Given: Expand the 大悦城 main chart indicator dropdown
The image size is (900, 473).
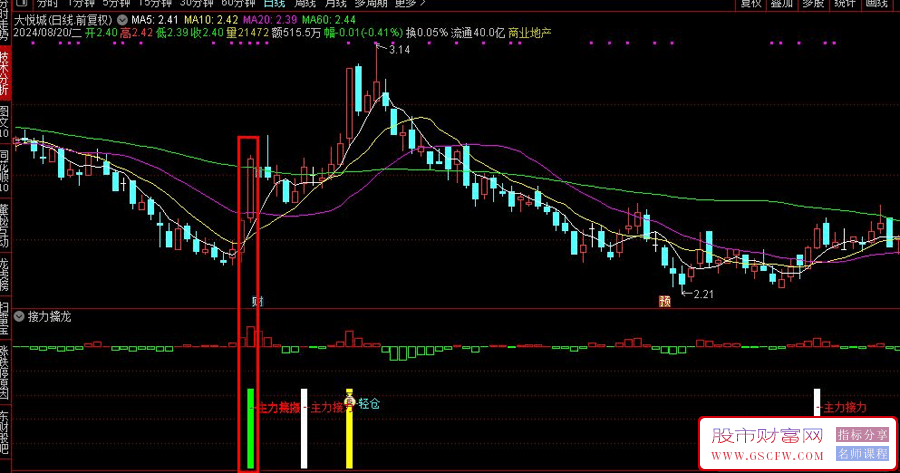Looking at the screenshot, I should tap(122, 20).
